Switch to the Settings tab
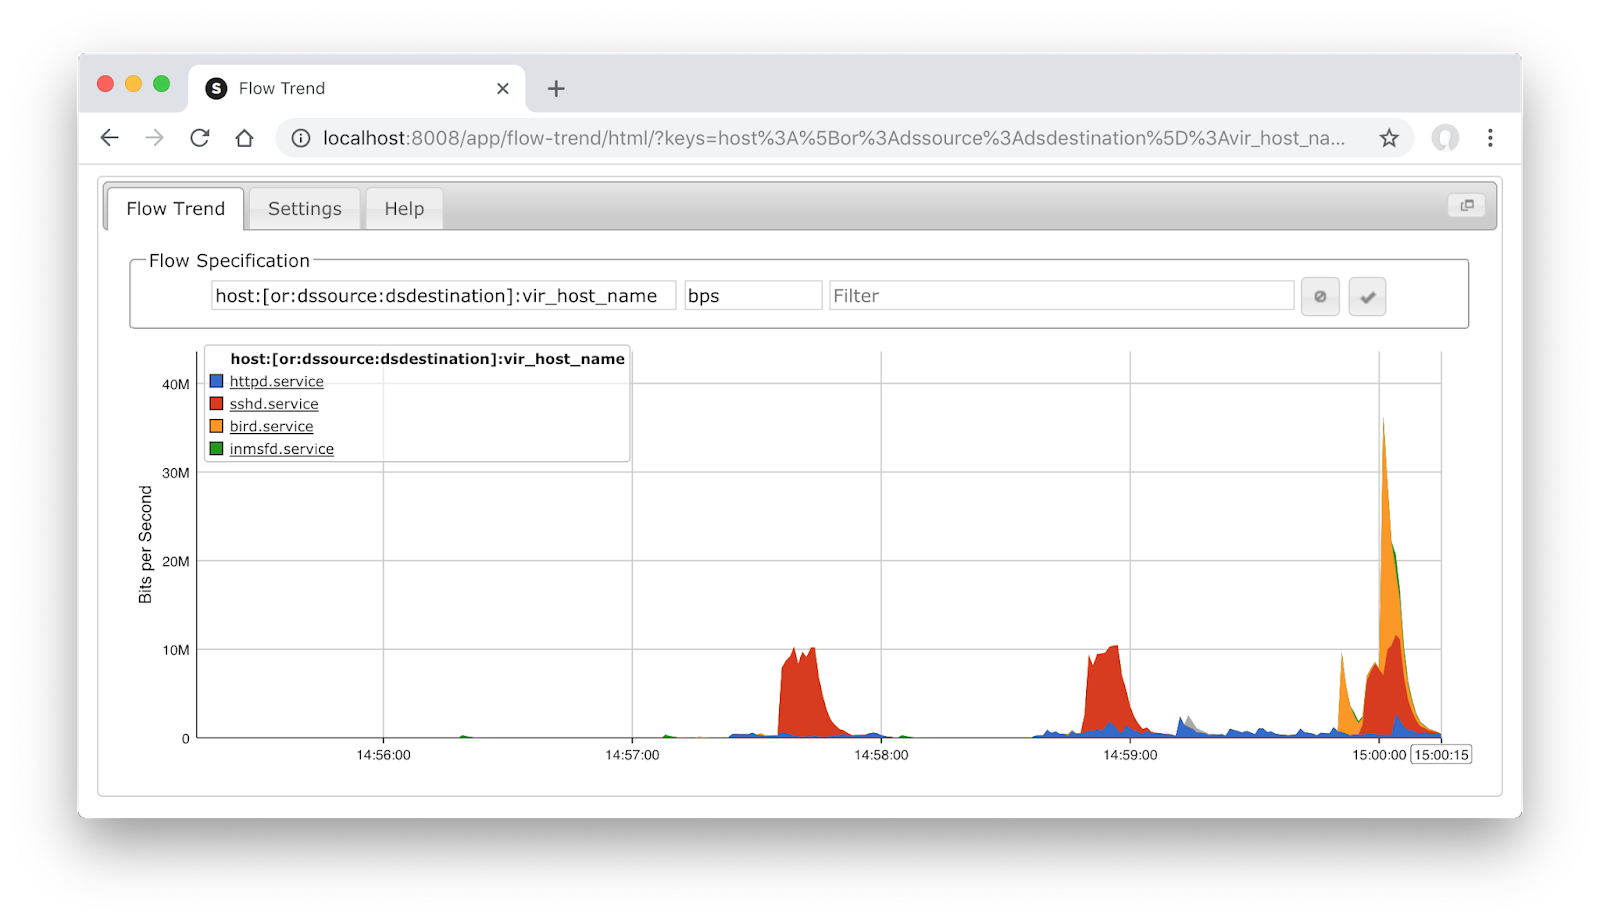Viewport: 1600px width, 922px height. point(304,208)
